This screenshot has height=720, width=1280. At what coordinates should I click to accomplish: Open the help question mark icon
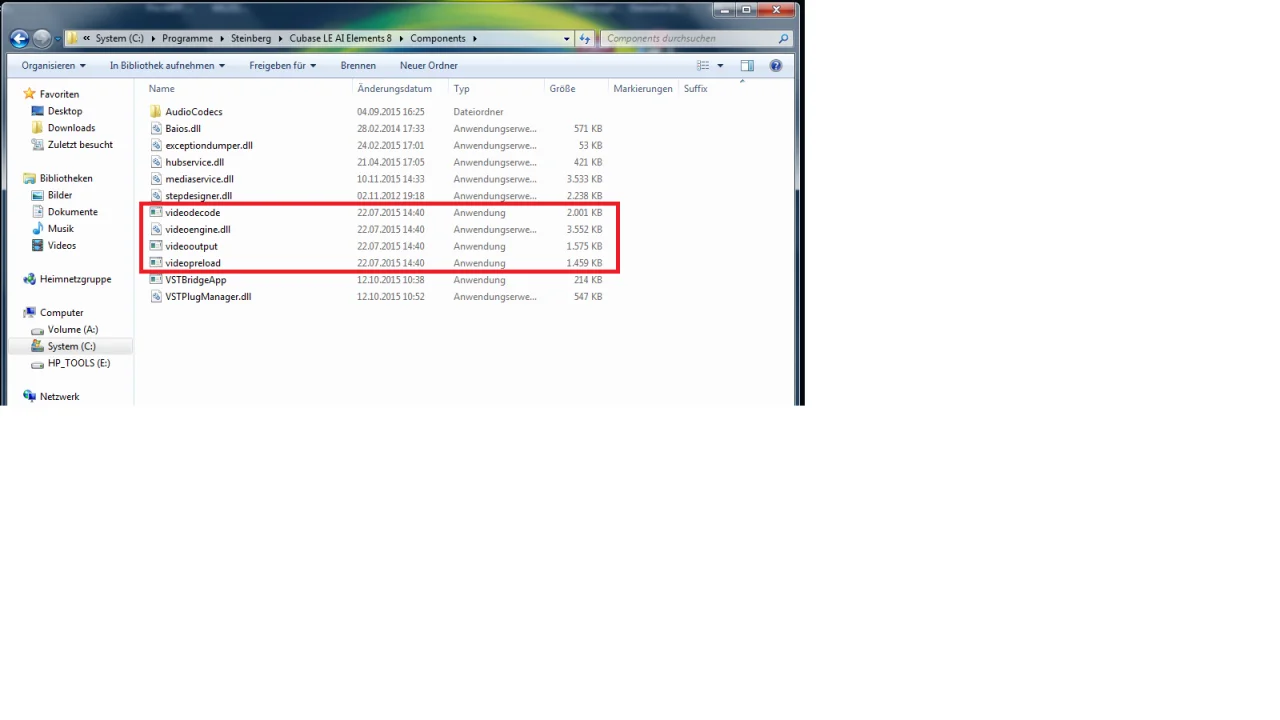coord(775,66)
